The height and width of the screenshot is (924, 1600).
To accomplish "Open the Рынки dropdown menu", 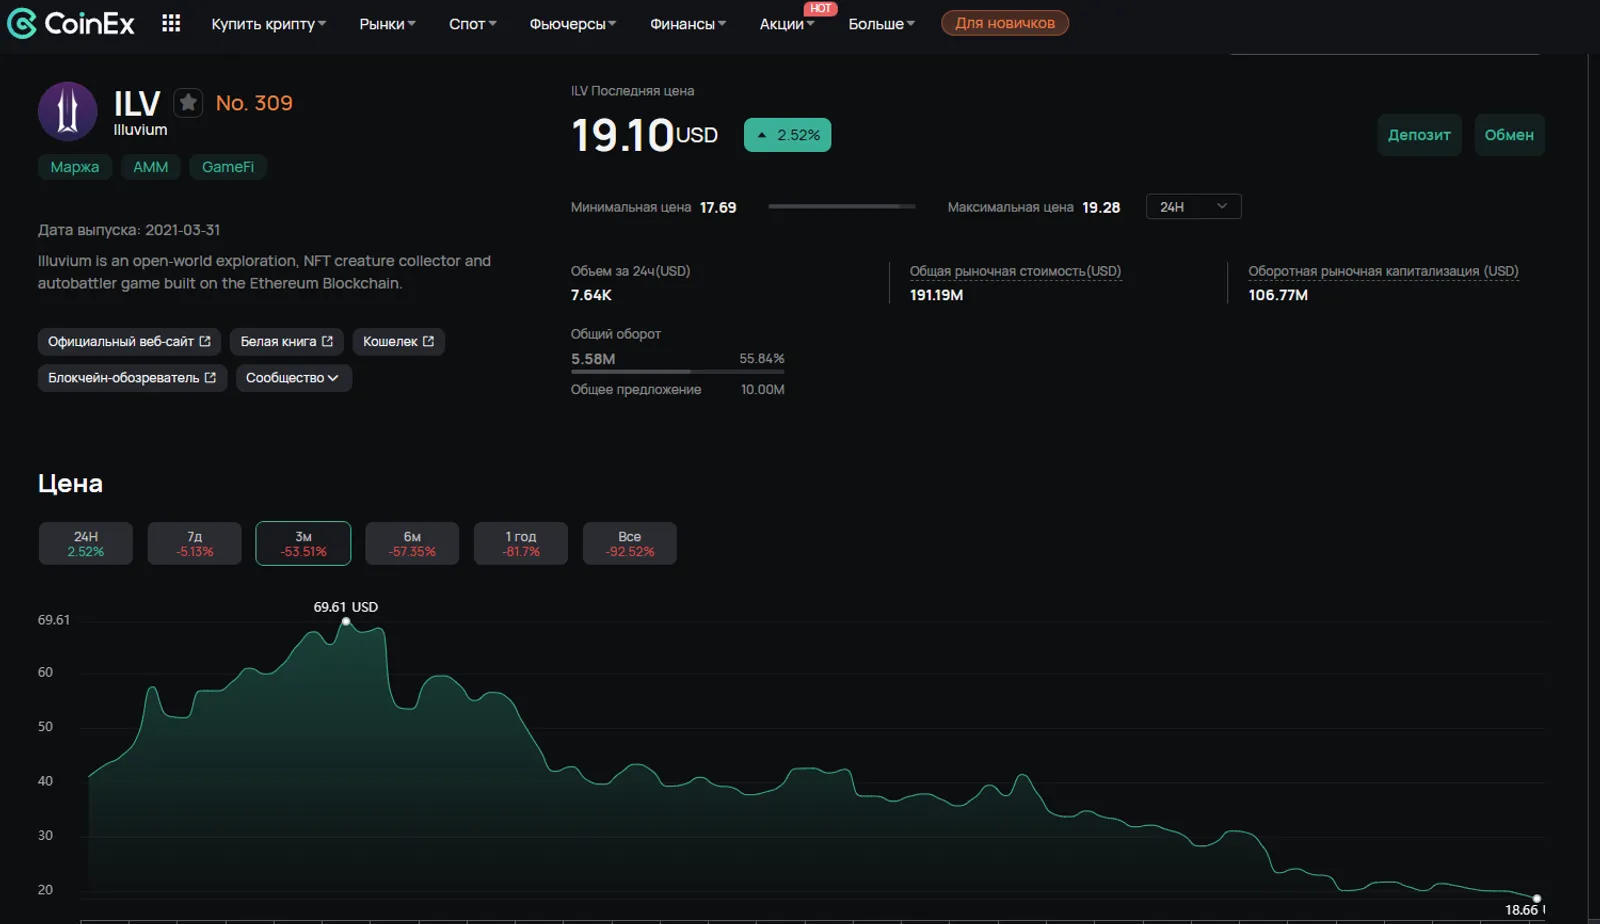I will pyautogui.click(x=387, y=24).
